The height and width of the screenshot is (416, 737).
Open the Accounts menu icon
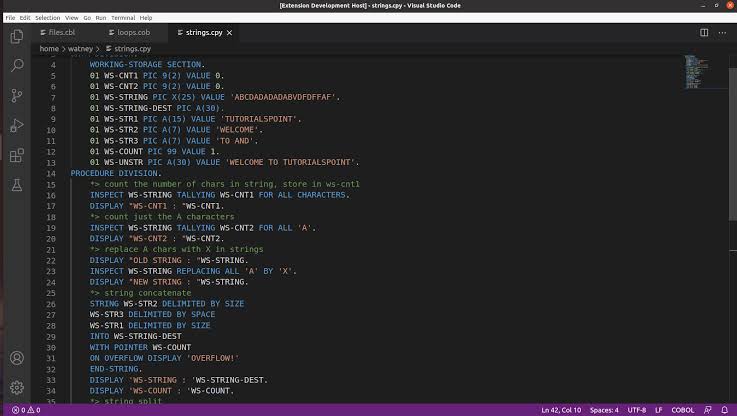click(x=17, y=358)
